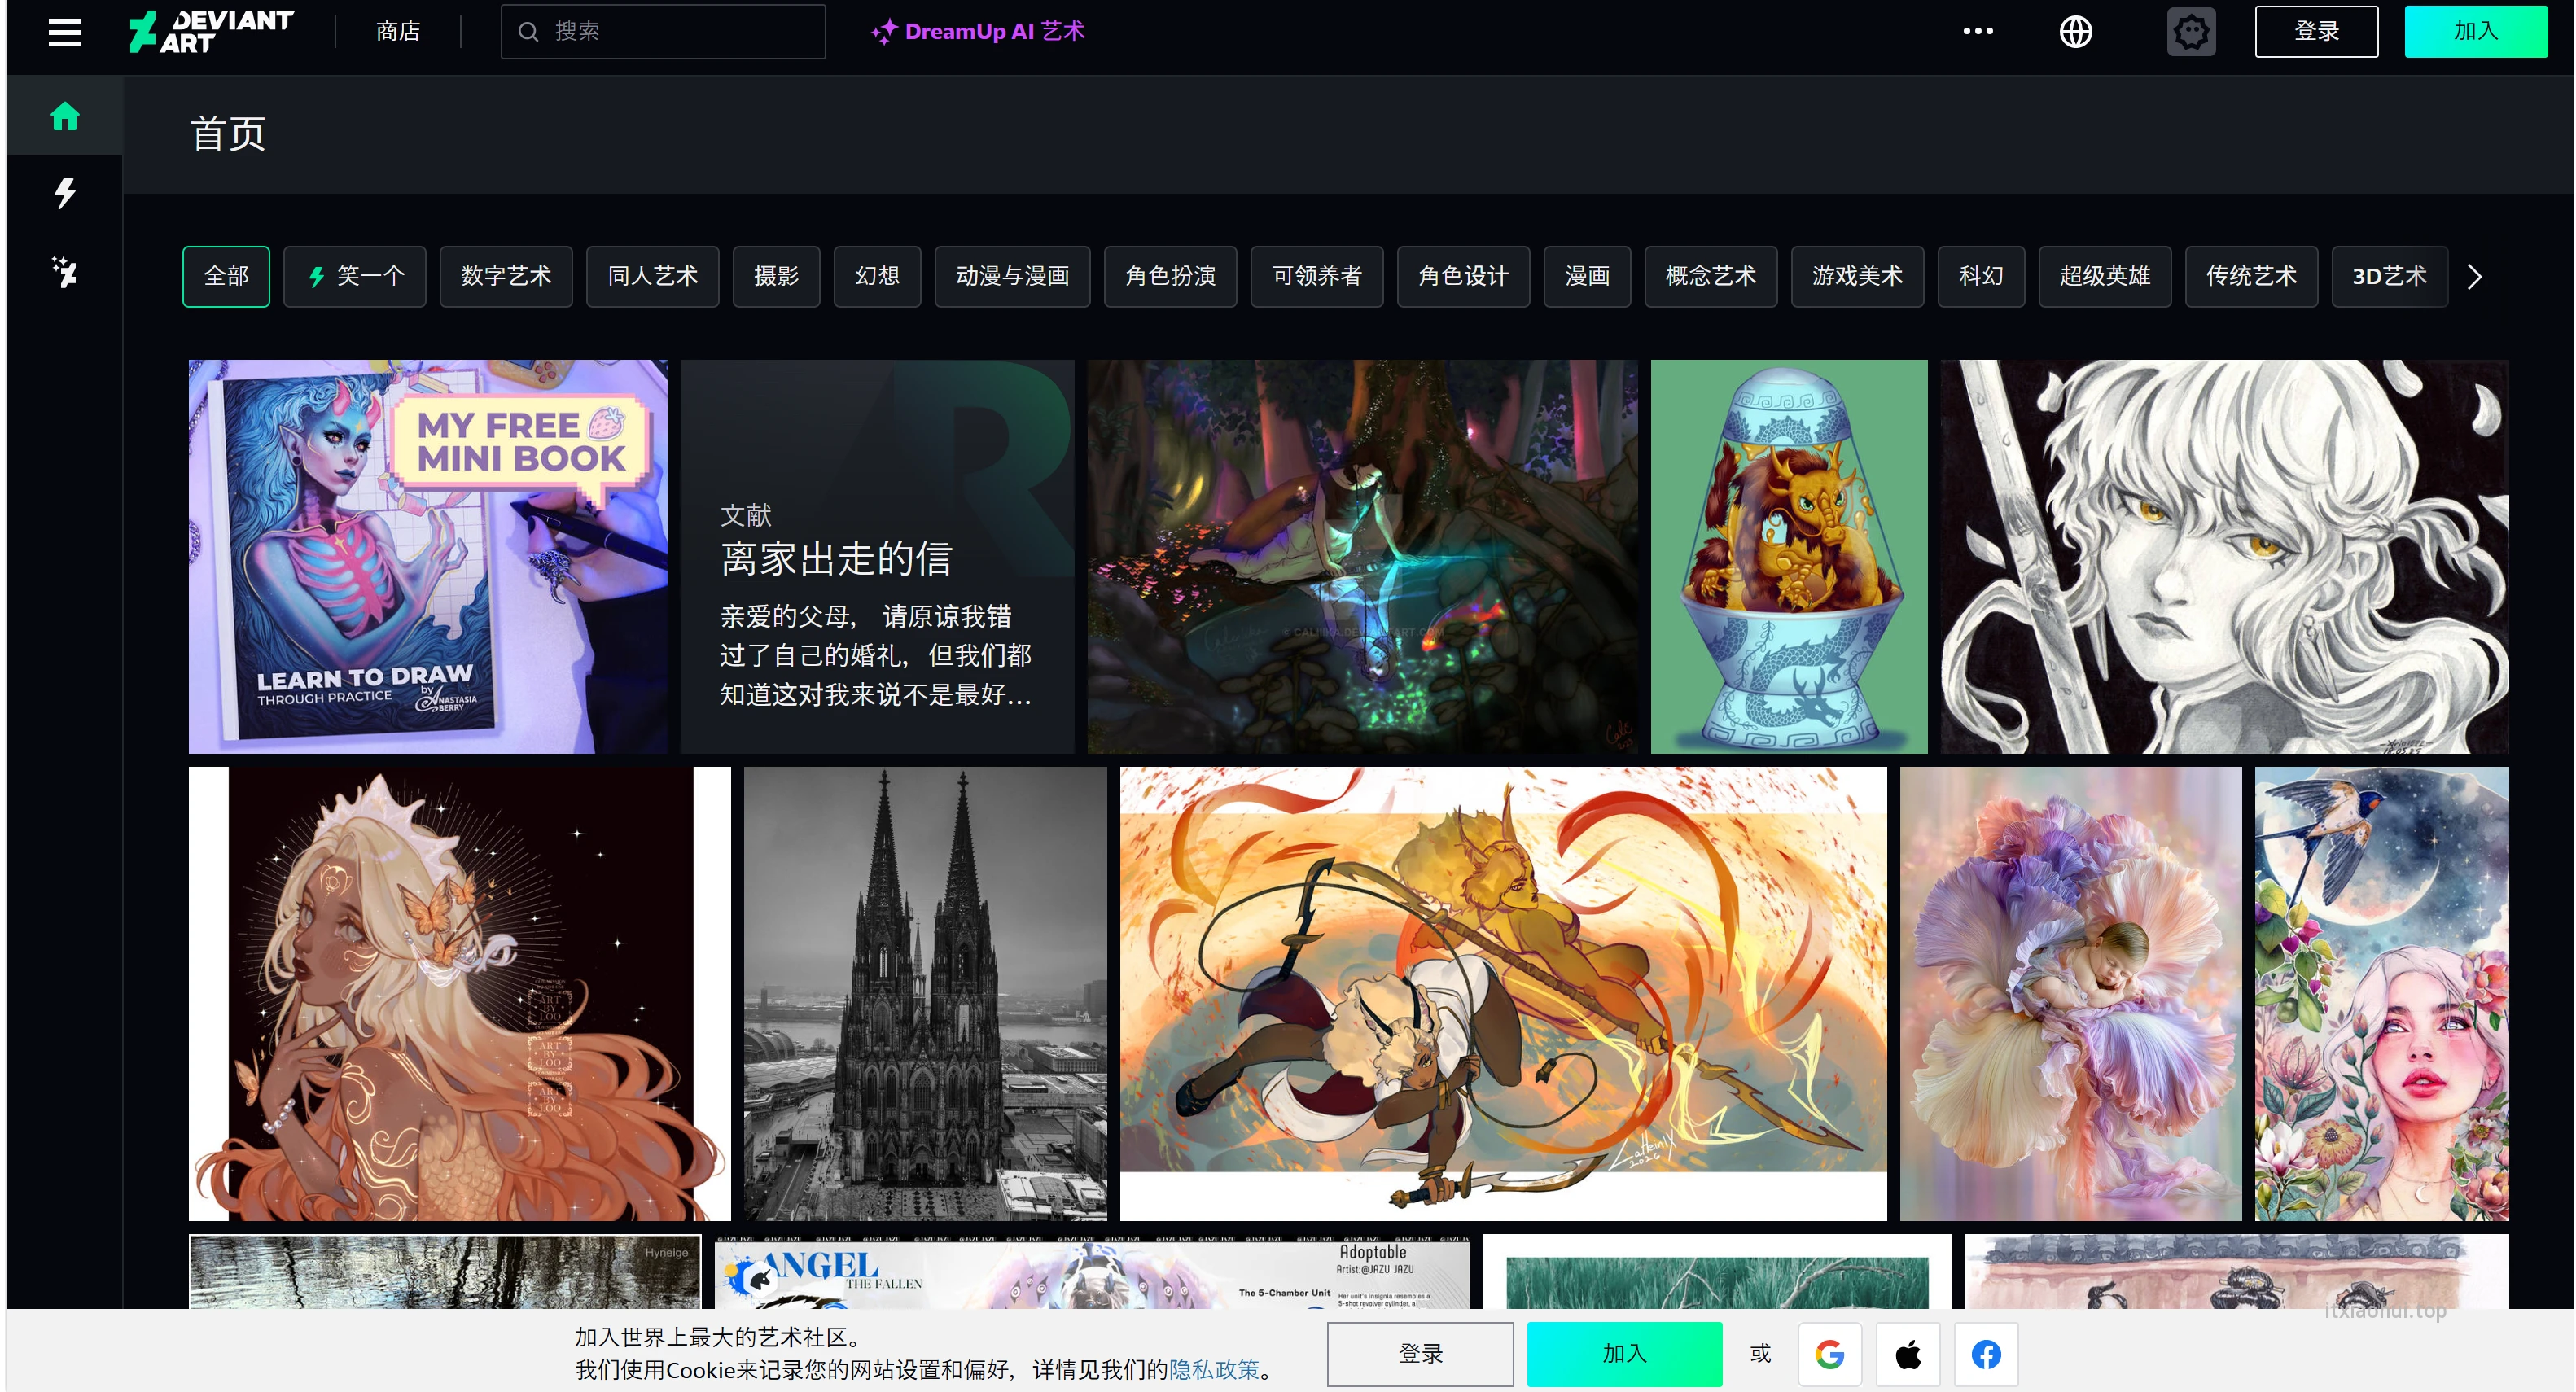This screenshot has height=1392, width=2576.
Task: Click the 加入 button in header
Action: pyautogui.click(x=2475, y=31)
